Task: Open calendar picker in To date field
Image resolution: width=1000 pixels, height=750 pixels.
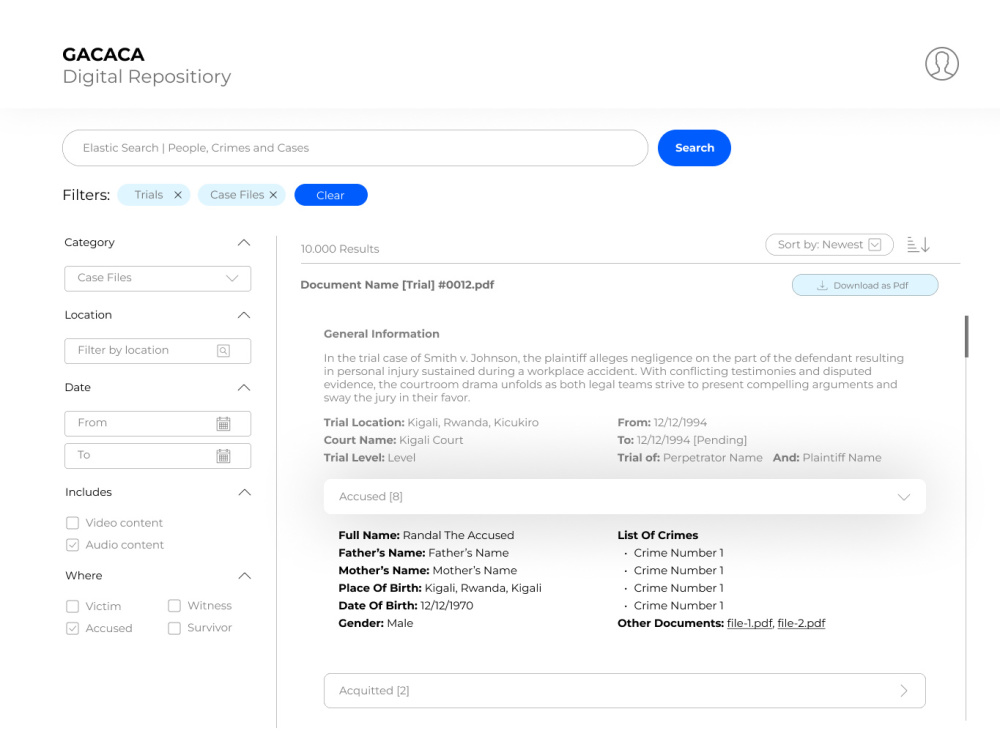Action: tap(223, 455)
